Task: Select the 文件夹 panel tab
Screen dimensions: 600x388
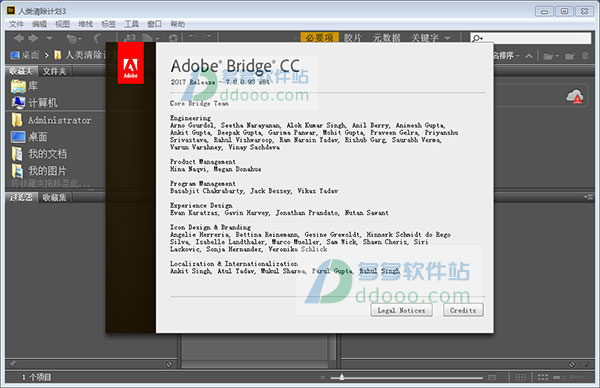Action: [54, 71]
